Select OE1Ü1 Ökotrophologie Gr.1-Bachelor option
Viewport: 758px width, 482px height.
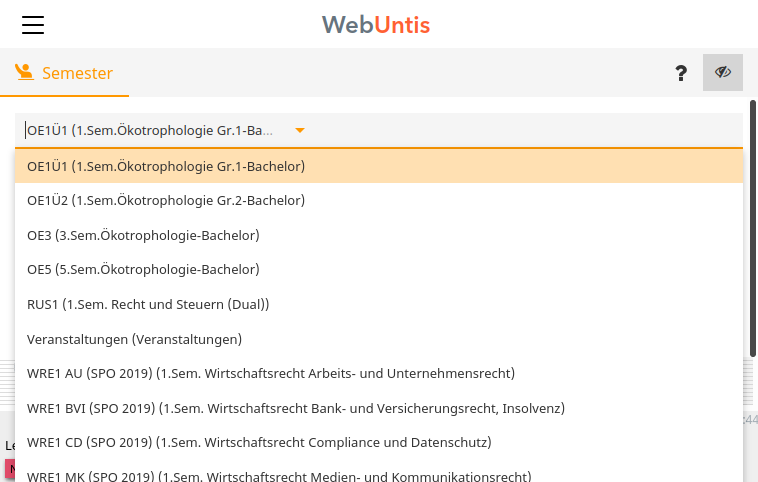(x=166, y=166)
